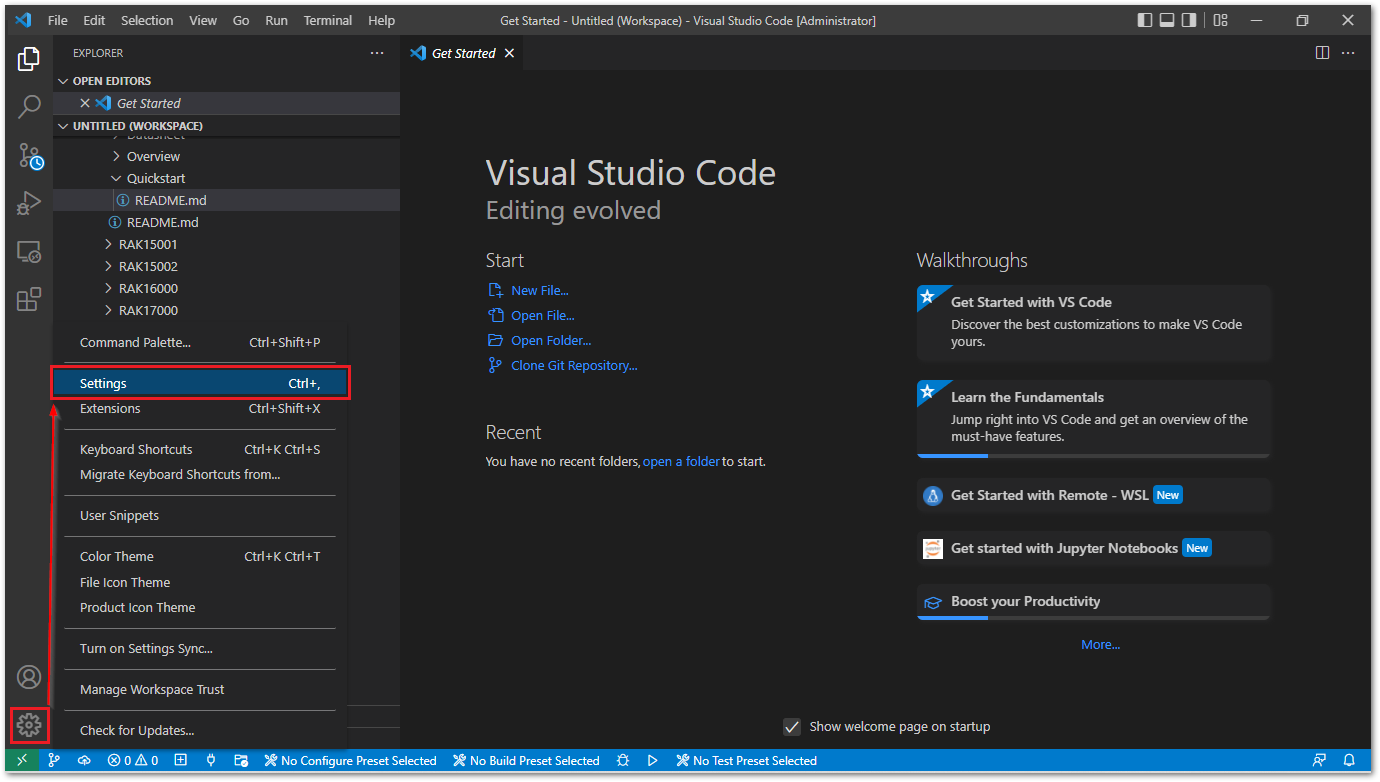Open the Extensions view icon in activity bar

pos(29,299)
